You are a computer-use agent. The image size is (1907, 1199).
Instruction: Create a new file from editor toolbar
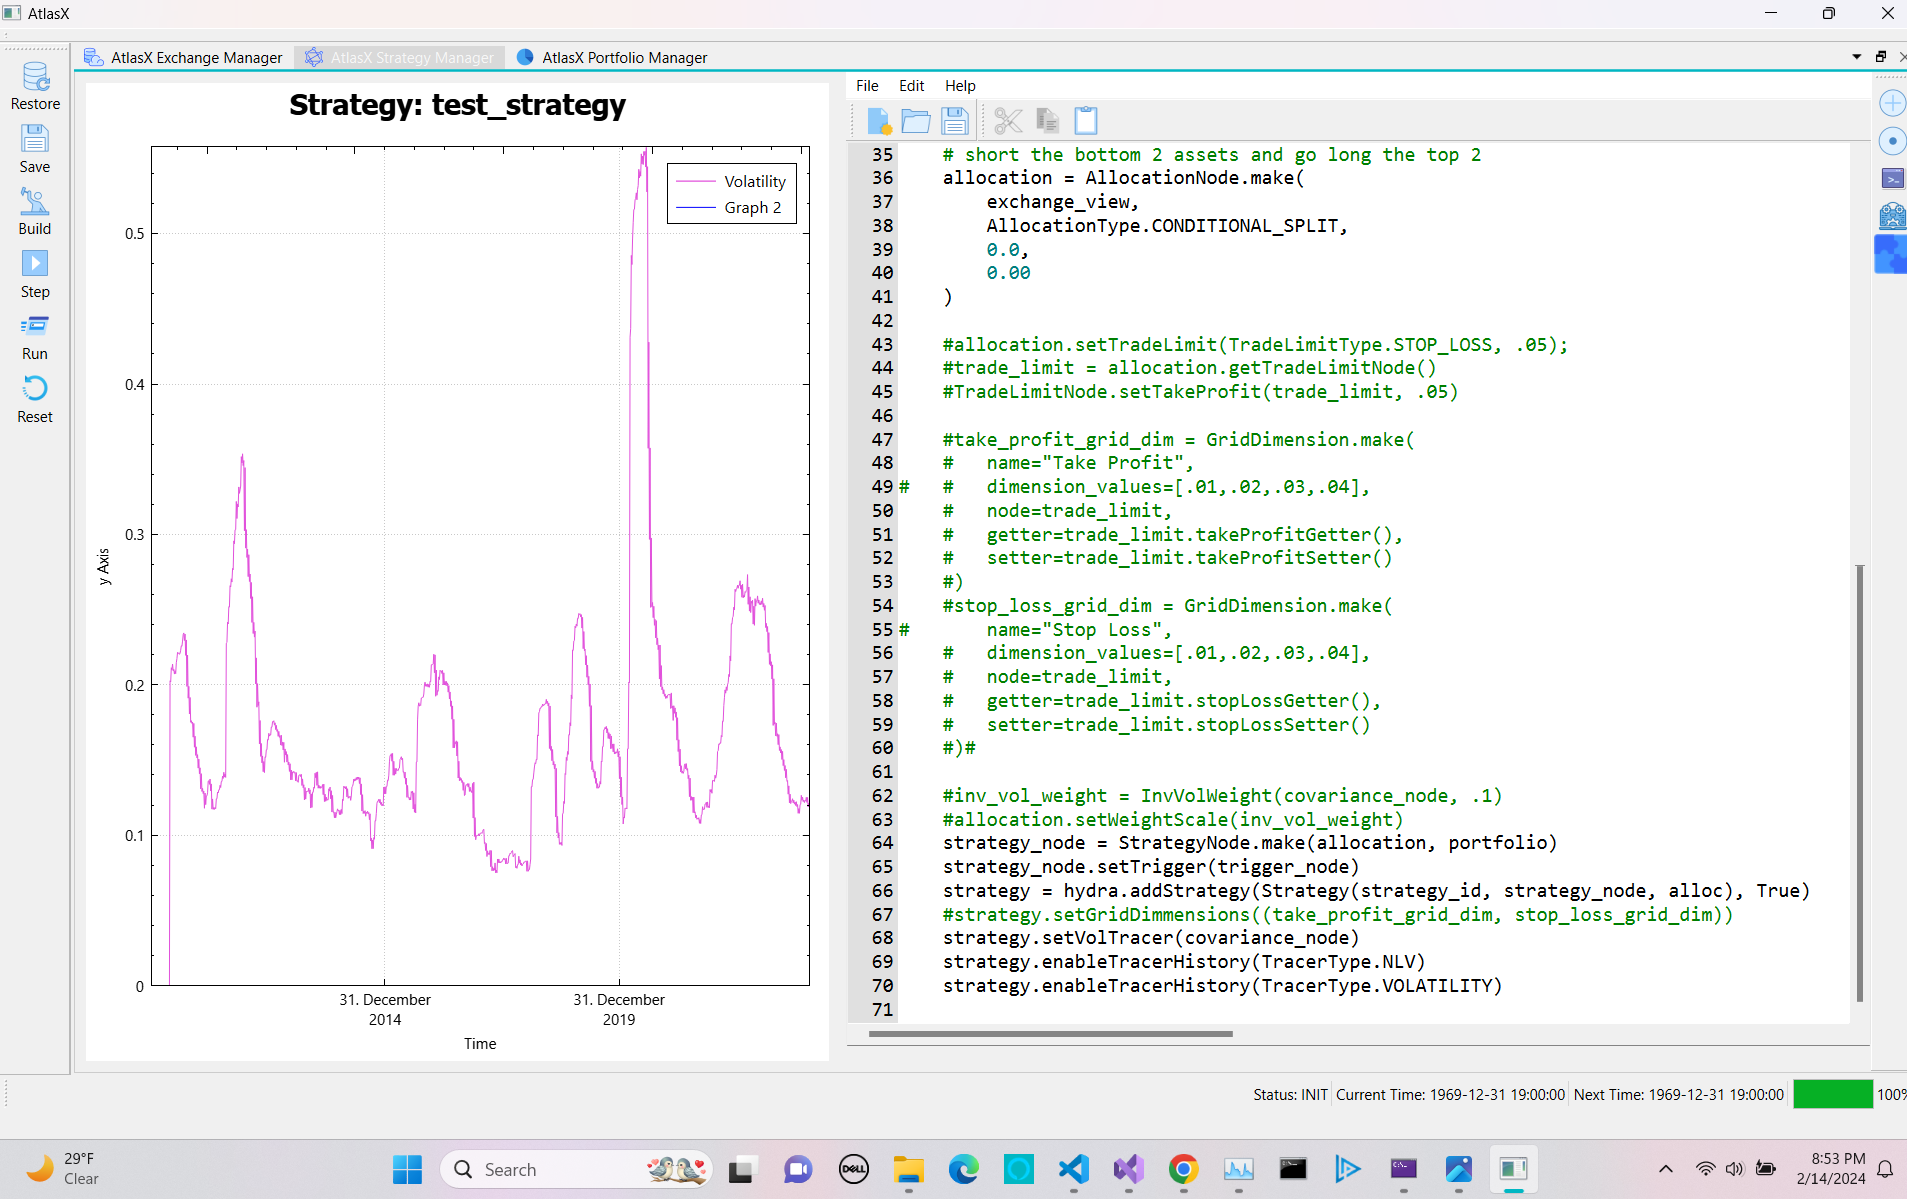tap(878, 121)
